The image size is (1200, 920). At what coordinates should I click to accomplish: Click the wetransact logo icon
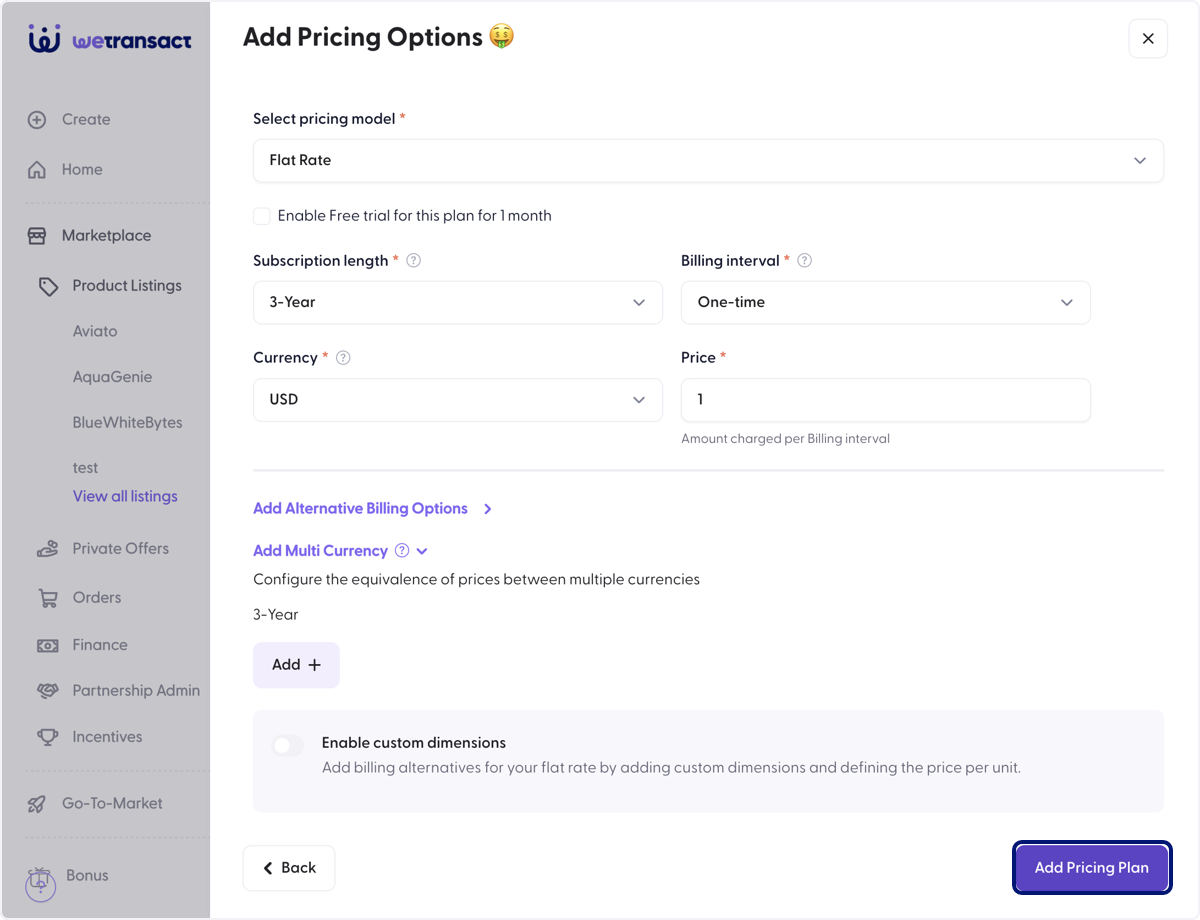tap(45, 39)
